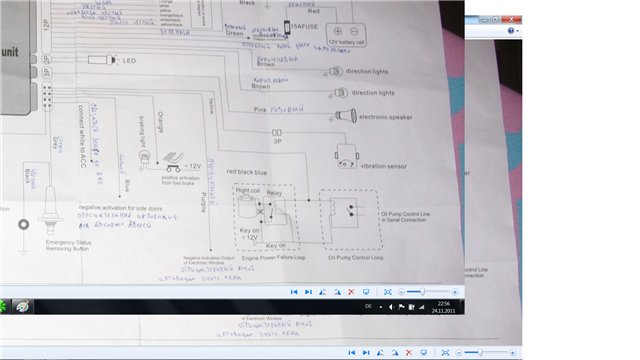The image size is (640, 360).
Task: Show hidden tray icons via taskbar arrow
Action: click(x=380, y=307)
